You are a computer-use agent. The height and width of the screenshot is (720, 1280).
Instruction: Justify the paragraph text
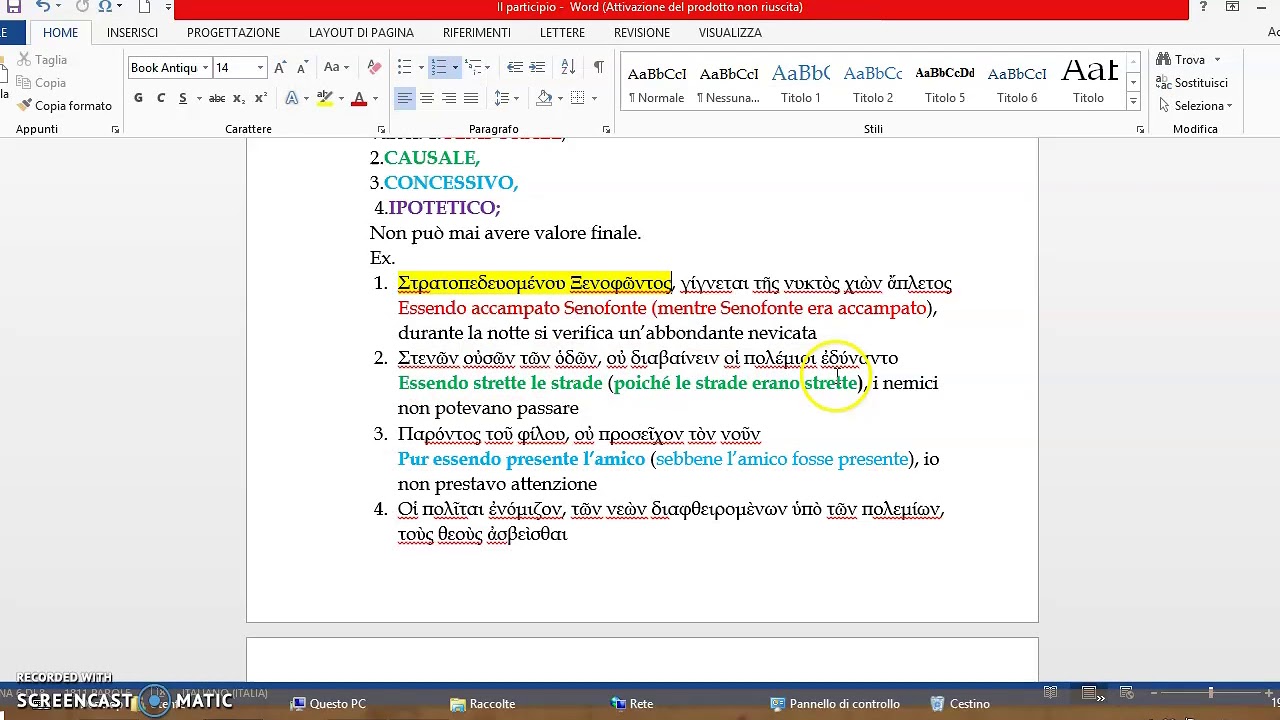470,98
